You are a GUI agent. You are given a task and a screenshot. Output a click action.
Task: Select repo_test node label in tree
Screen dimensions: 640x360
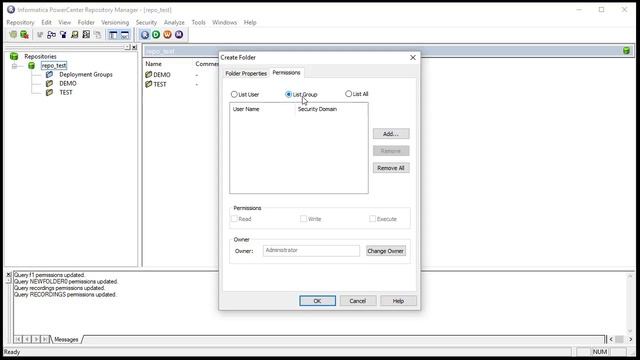tap(54, 65)
